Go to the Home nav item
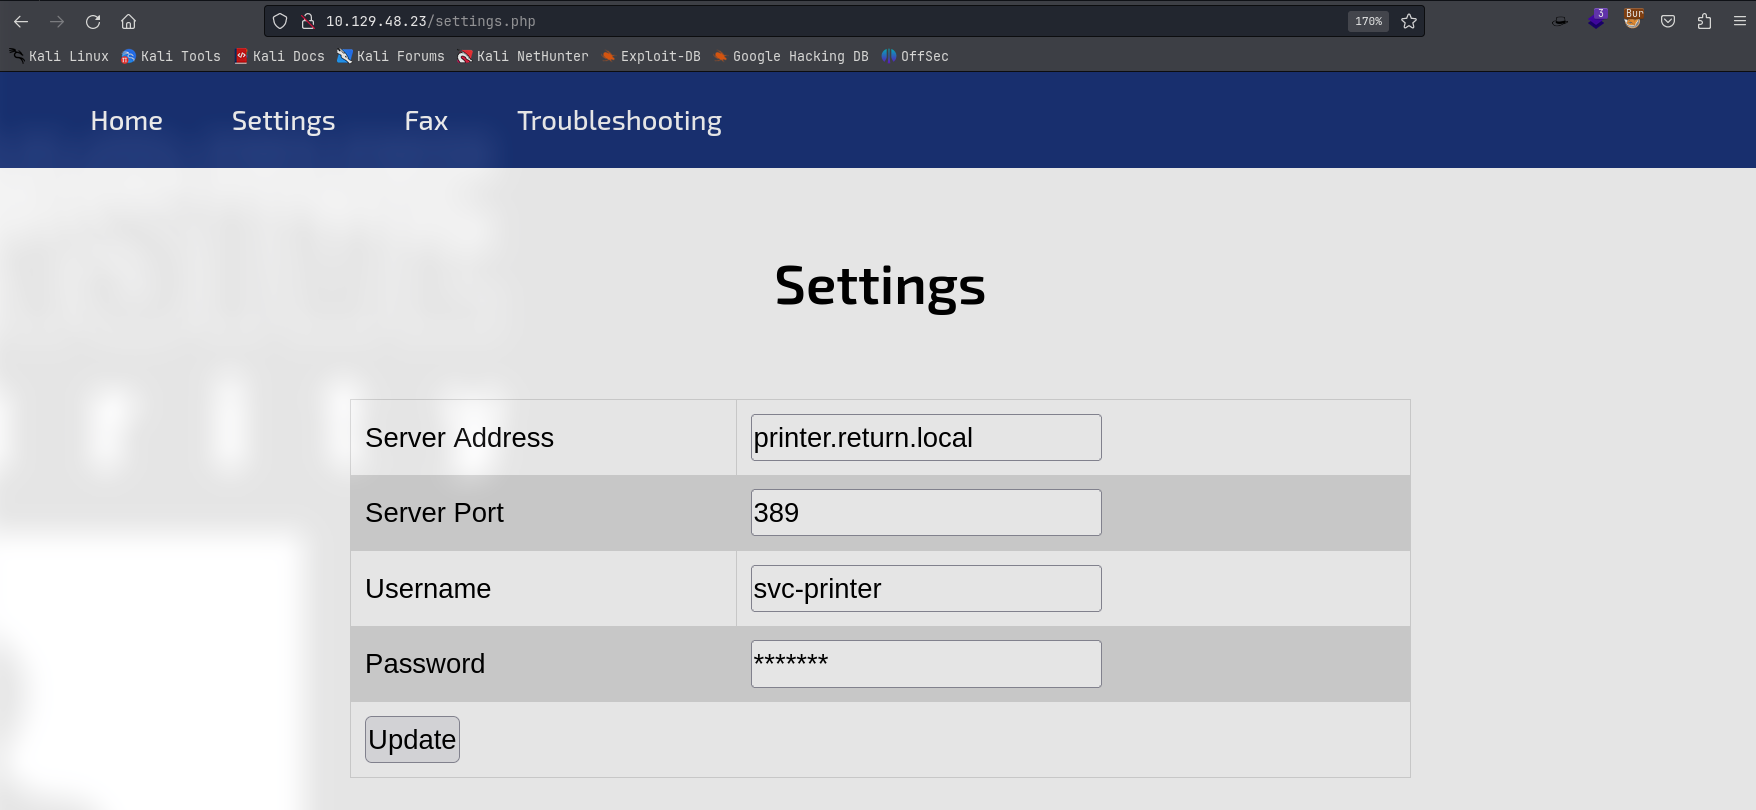This screenshot has height=810, width=1756. 126,121
